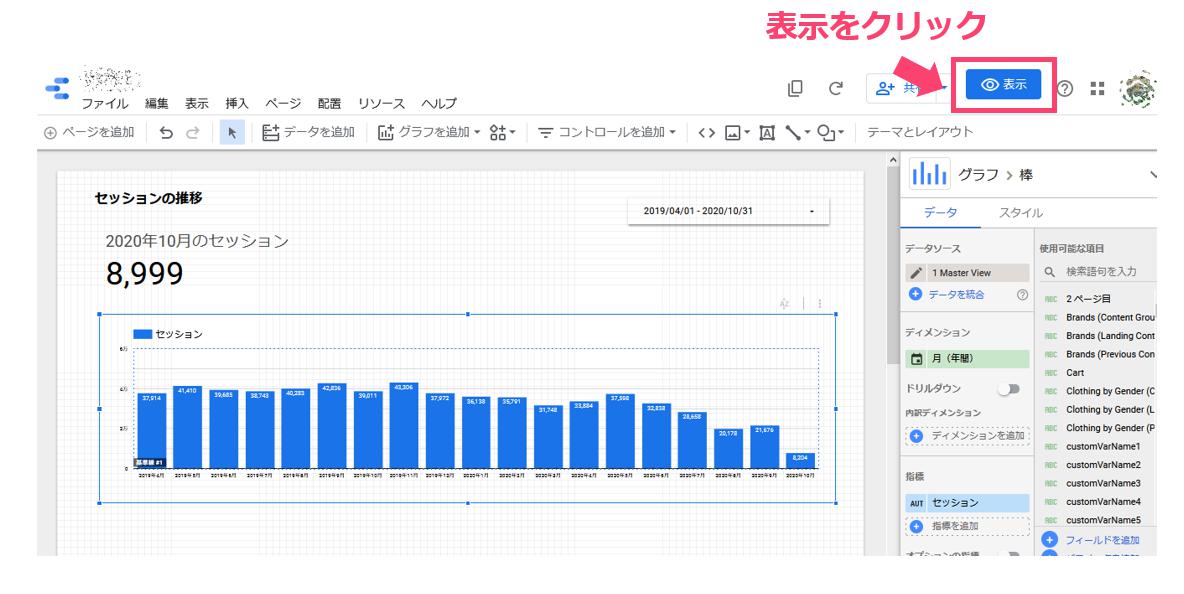The image size is (1184, 594).
Task: Expand the chart type chevron in panel header
Action: [x=1152, y=174]
